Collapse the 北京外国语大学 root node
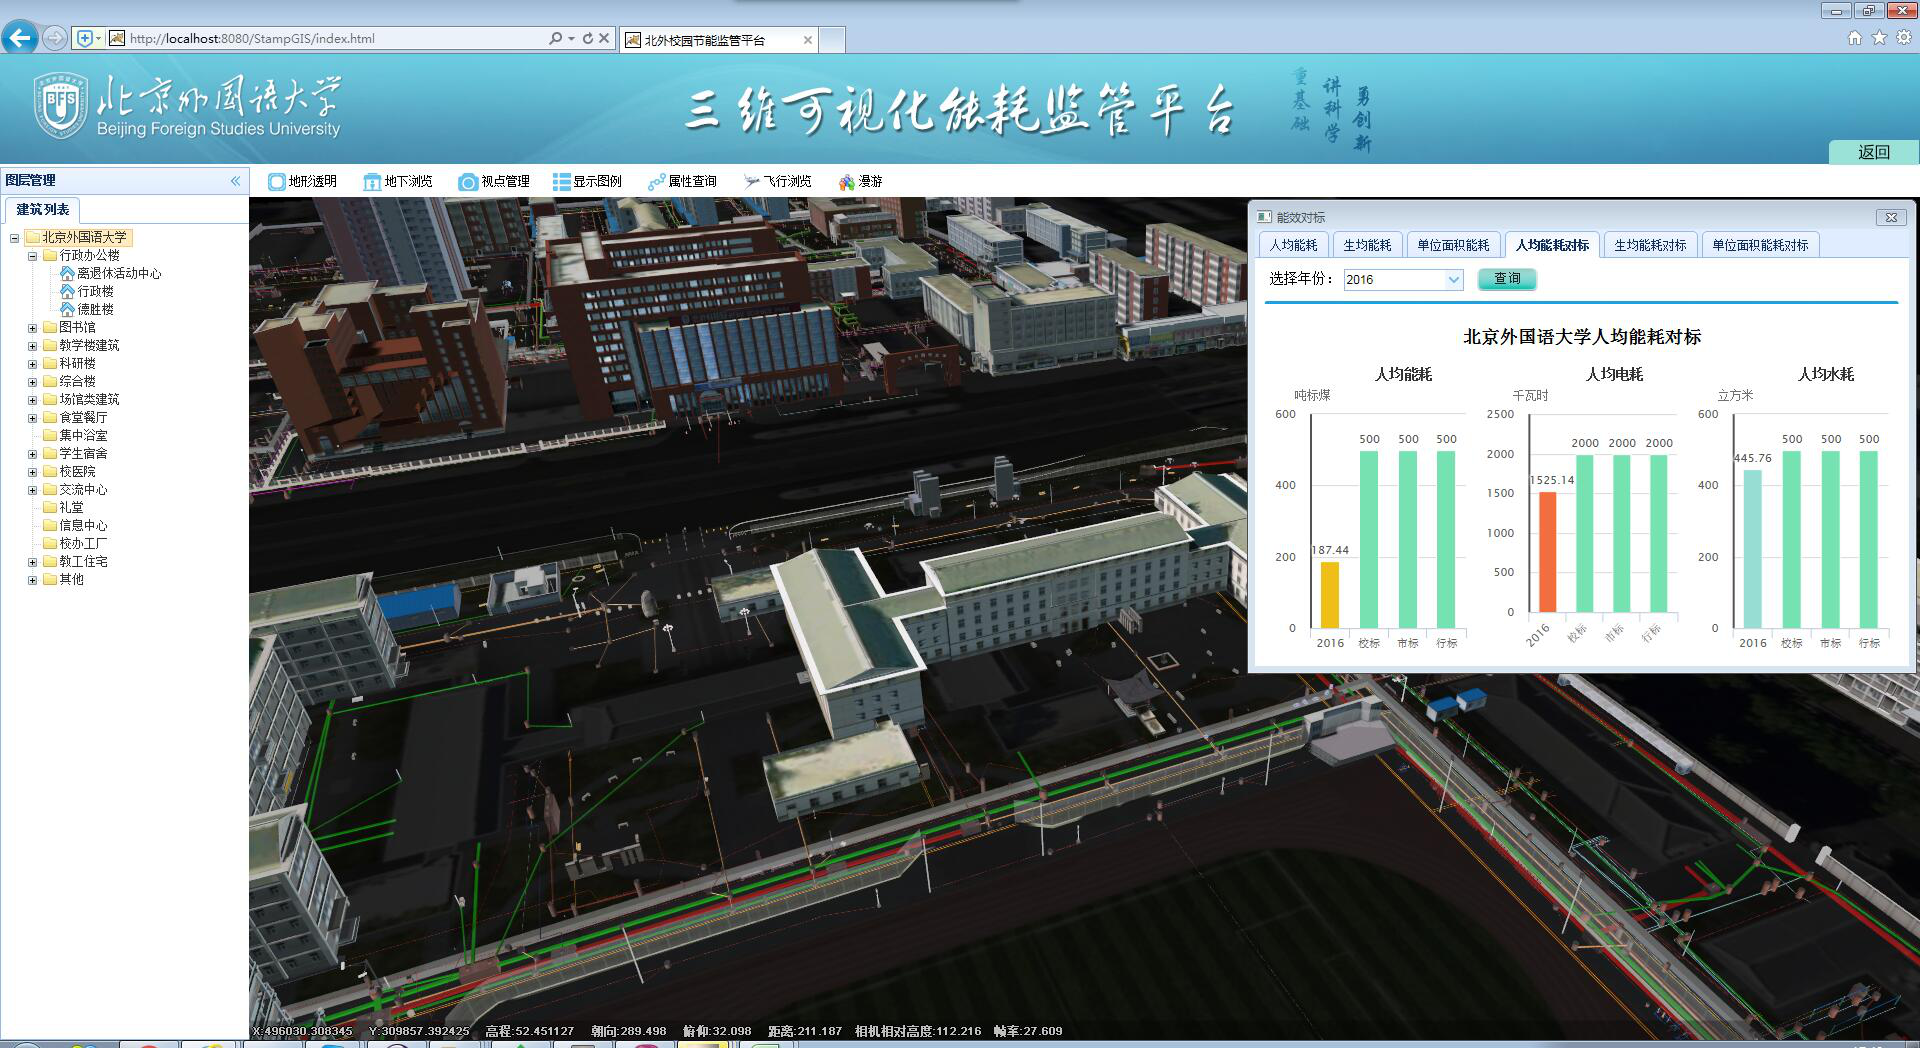The width and height of the screenshot is (1920, 1048). coord(15,238)
